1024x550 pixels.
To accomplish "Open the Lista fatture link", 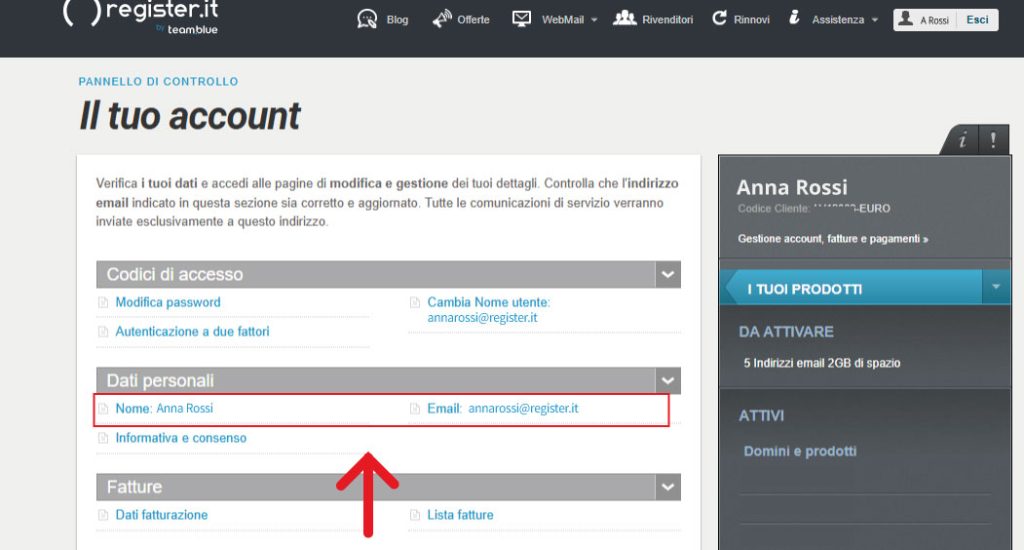I will coord(460,515).
